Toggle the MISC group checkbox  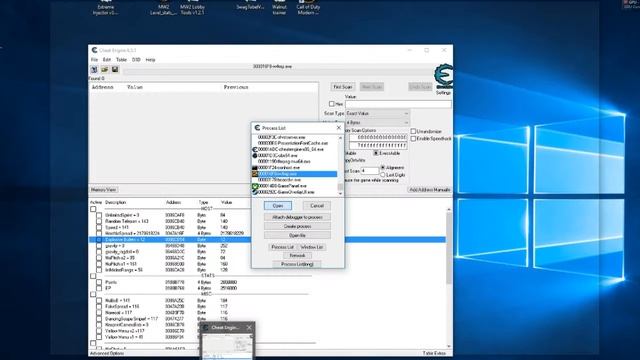[93, 294]
